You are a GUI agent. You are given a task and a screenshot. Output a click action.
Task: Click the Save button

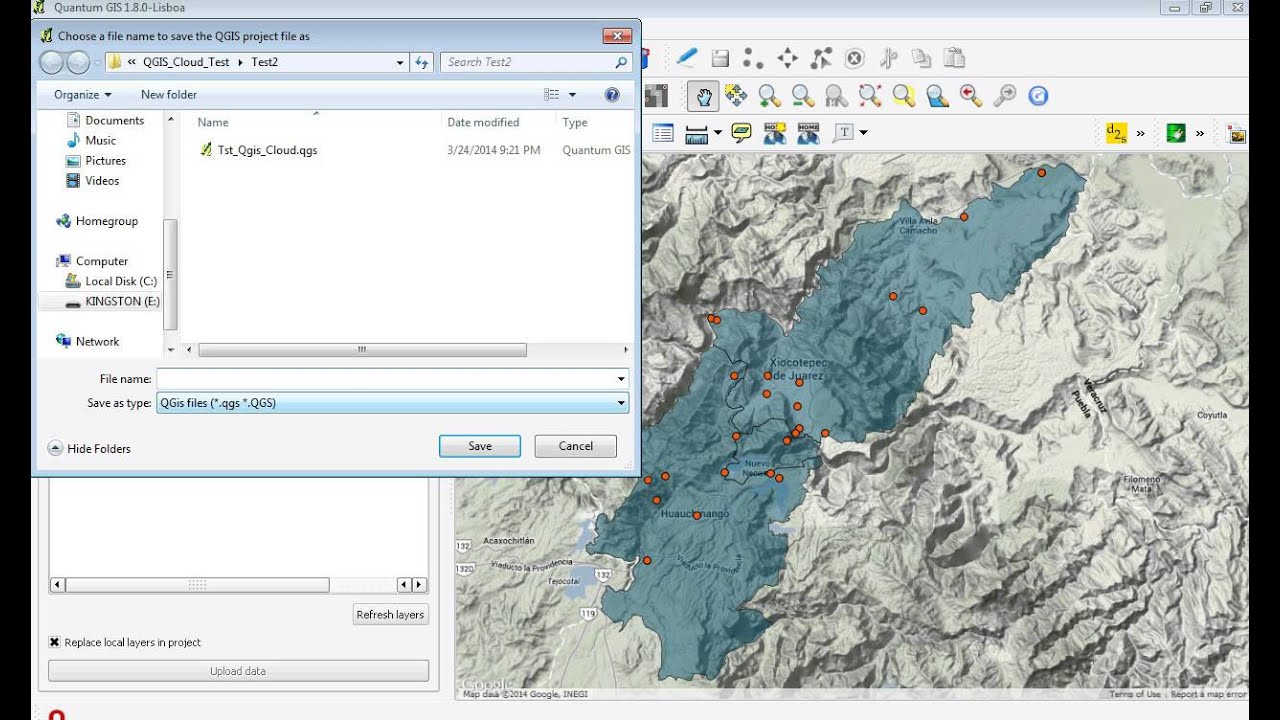480,446
